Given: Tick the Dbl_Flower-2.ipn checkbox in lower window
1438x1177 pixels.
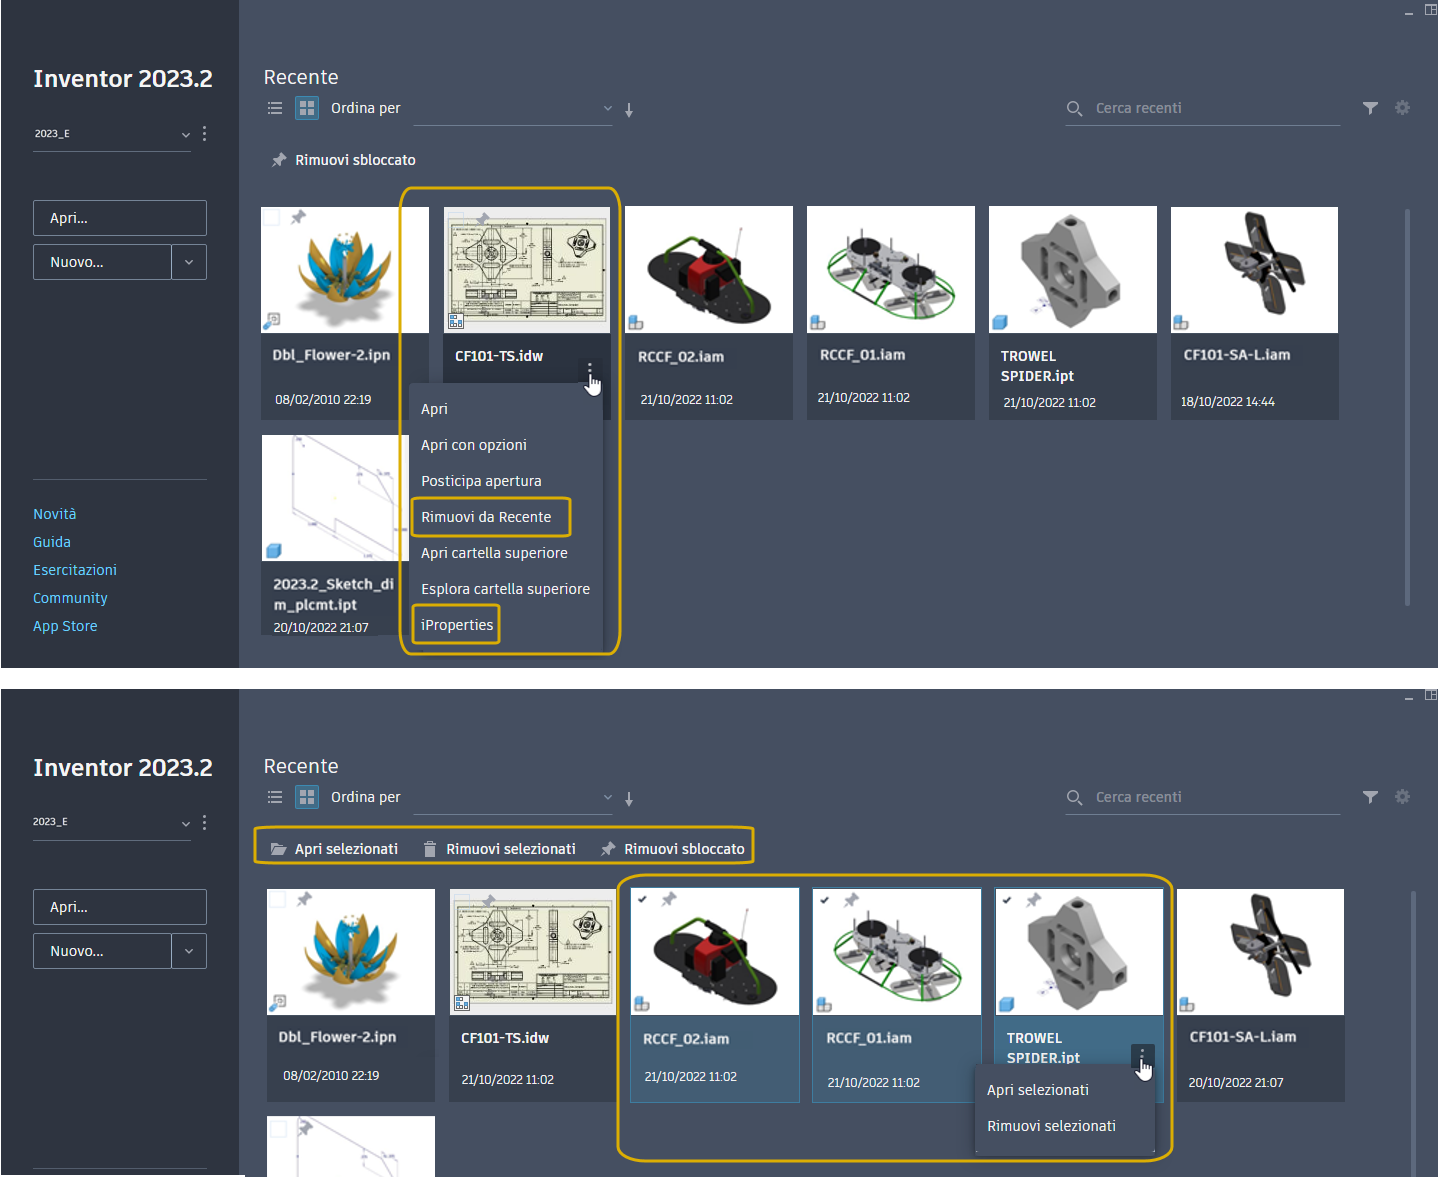Looking at the screenshot, I should pos(277,899).
